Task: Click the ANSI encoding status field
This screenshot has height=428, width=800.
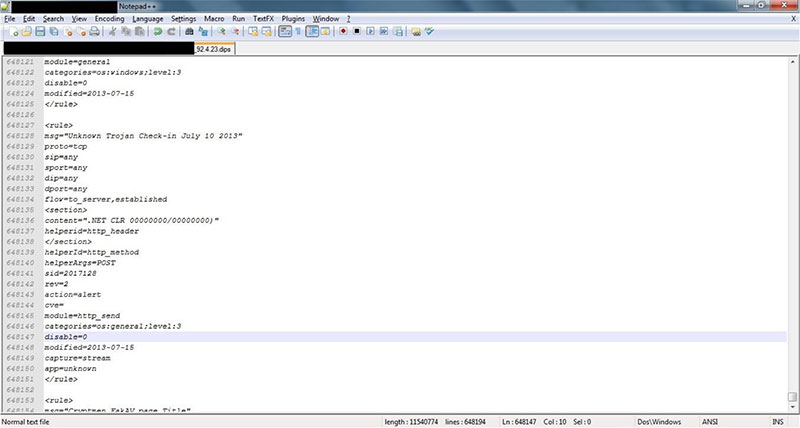Action: point(710,422)
